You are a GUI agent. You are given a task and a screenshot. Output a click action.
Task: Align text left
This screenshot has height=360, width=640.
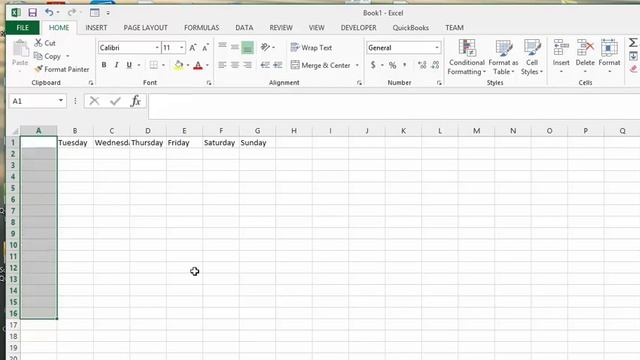click(222, 65)
